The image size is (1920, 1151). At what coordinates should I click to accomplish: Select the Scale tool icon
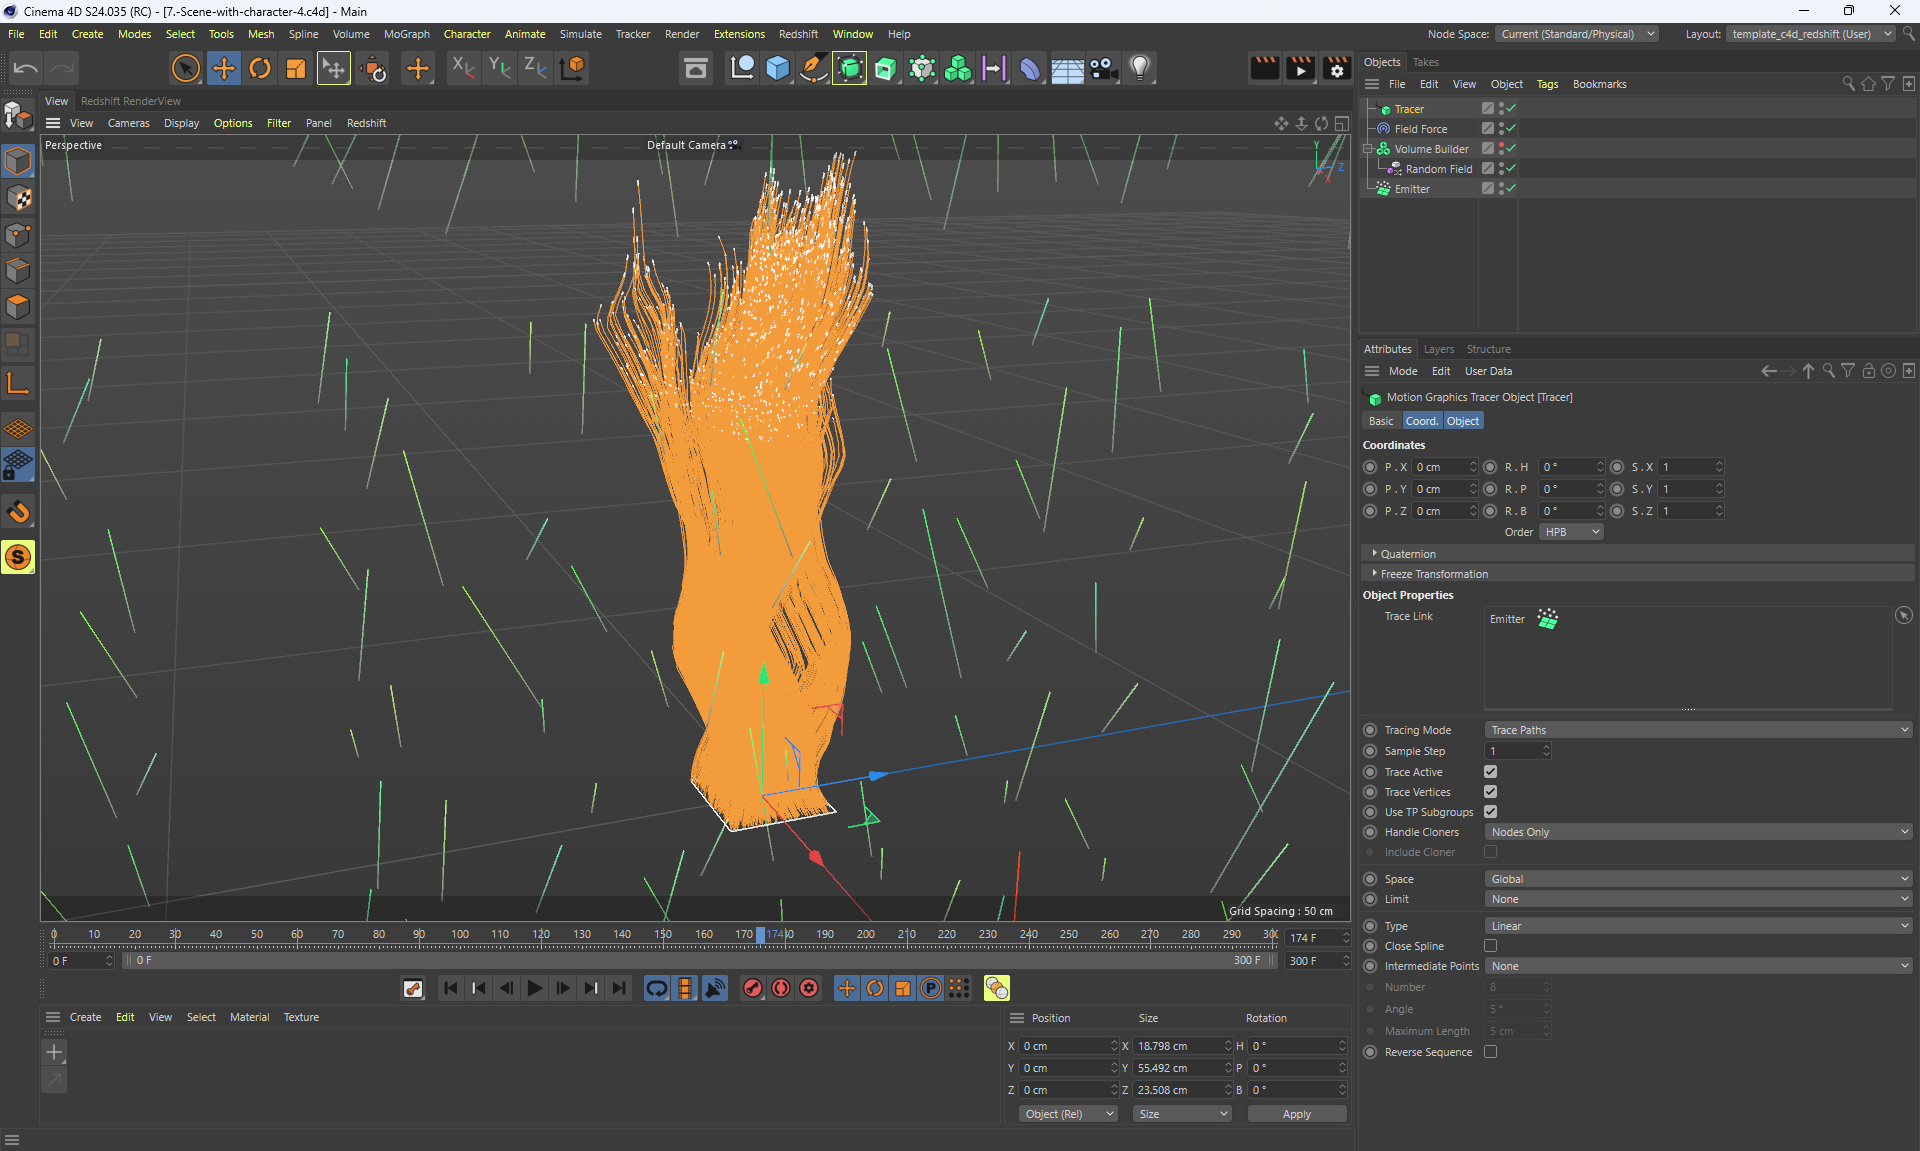coord(296,68)
